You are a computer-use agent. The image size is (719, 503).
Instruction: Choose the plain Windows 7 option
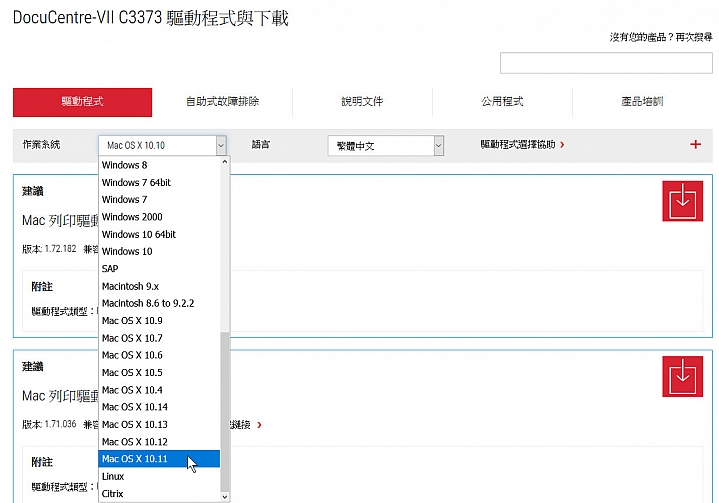tap(159, 199)
